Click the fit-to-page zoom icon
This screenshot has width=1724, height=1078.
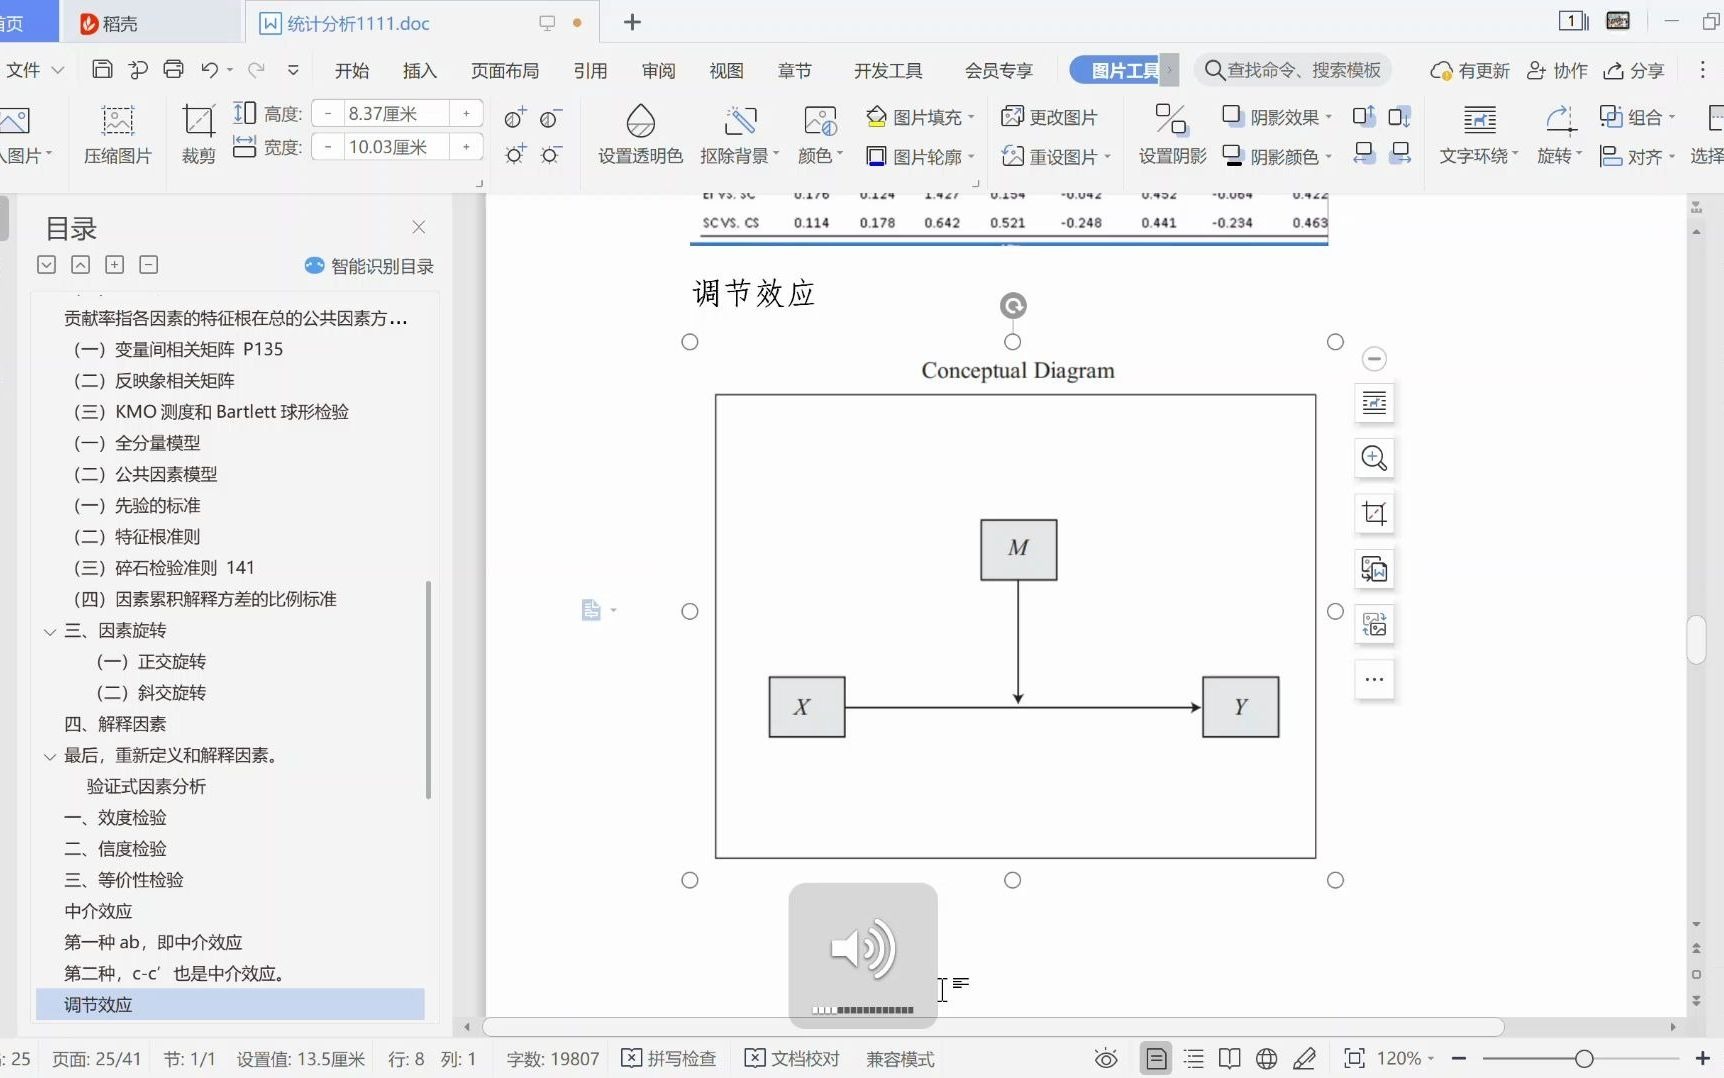(x=1354, y=1058)
